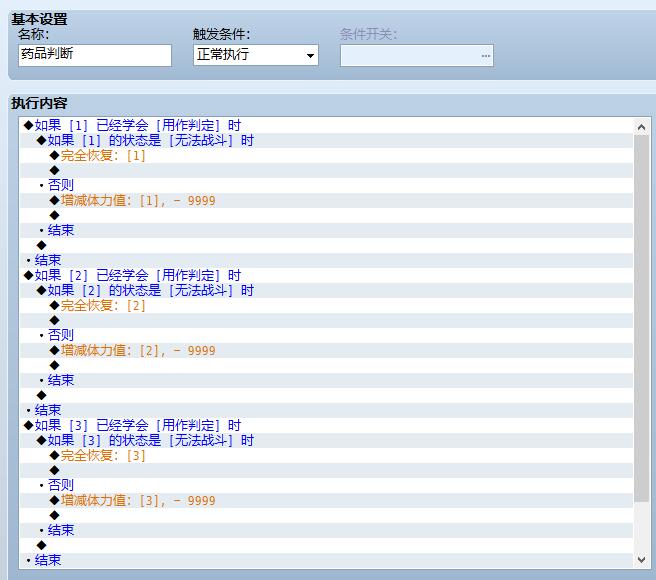
Task: Click the empty diamond row below 增减体力值: [1]
Action: click(326, 216)
